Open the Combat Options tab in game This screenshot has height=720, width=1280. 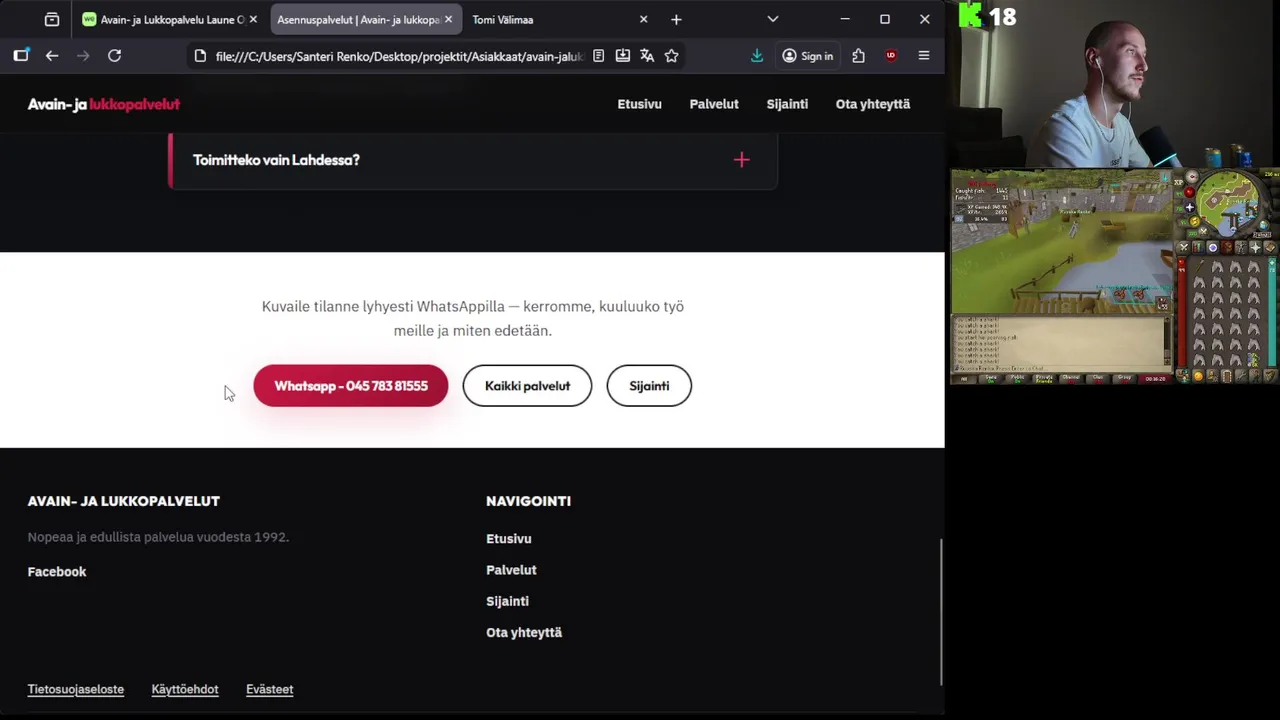coord(1184,247)
